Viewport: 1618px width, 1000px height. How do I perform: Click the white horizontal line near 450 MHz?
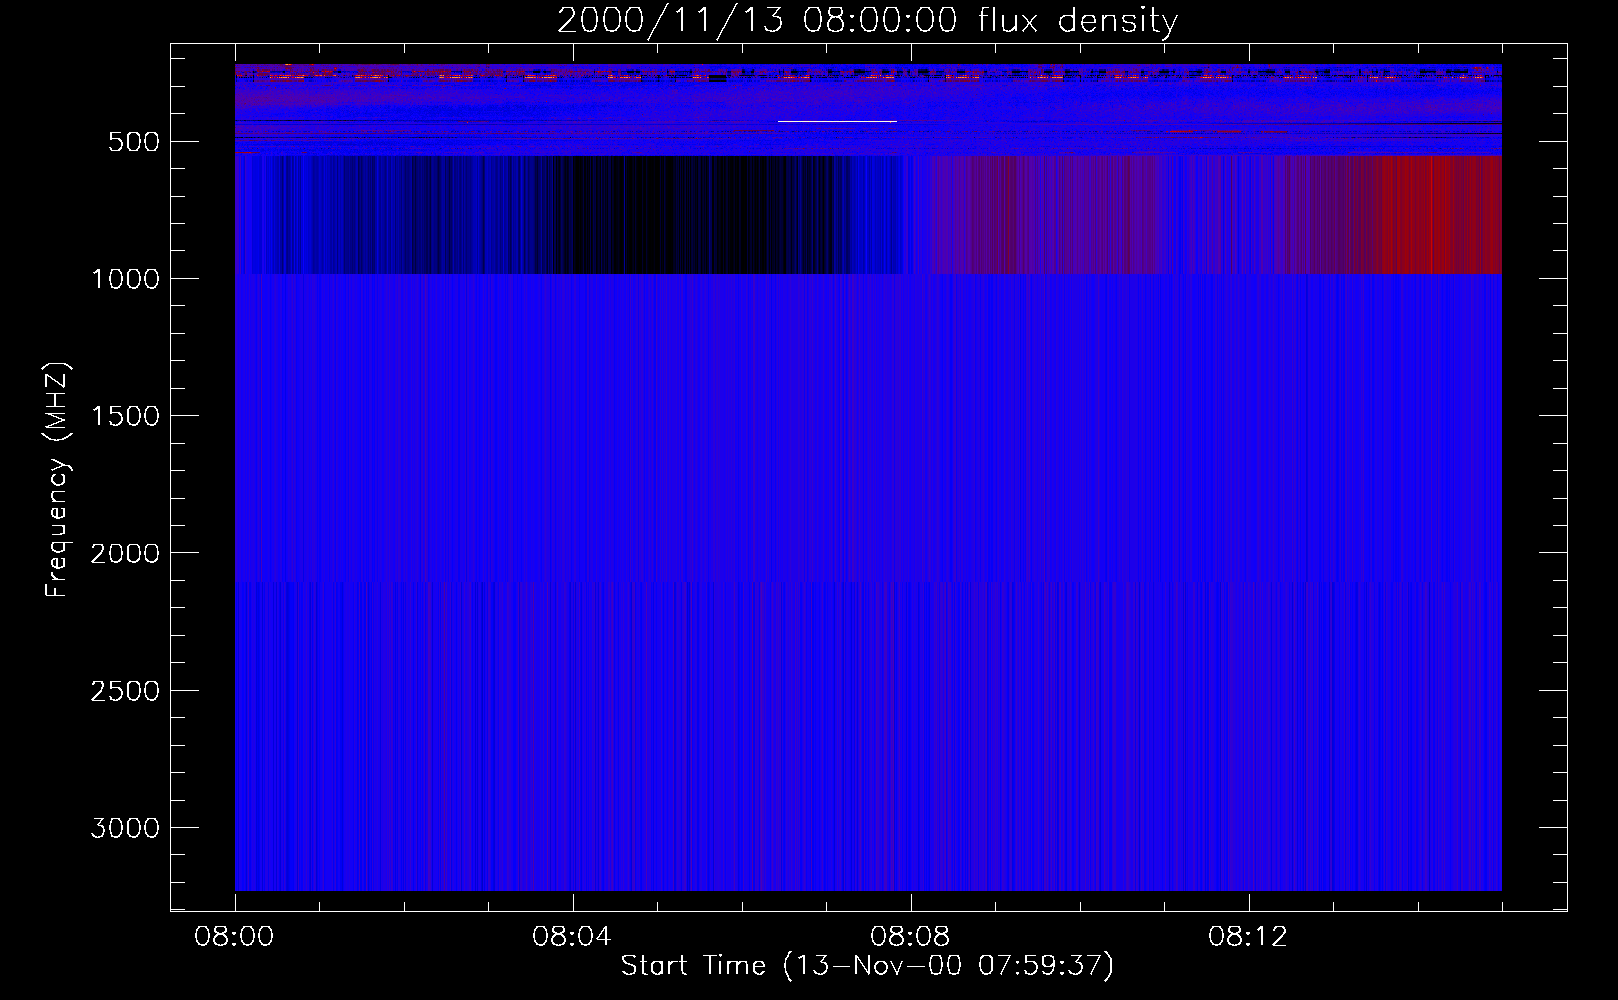click(837, 121)
